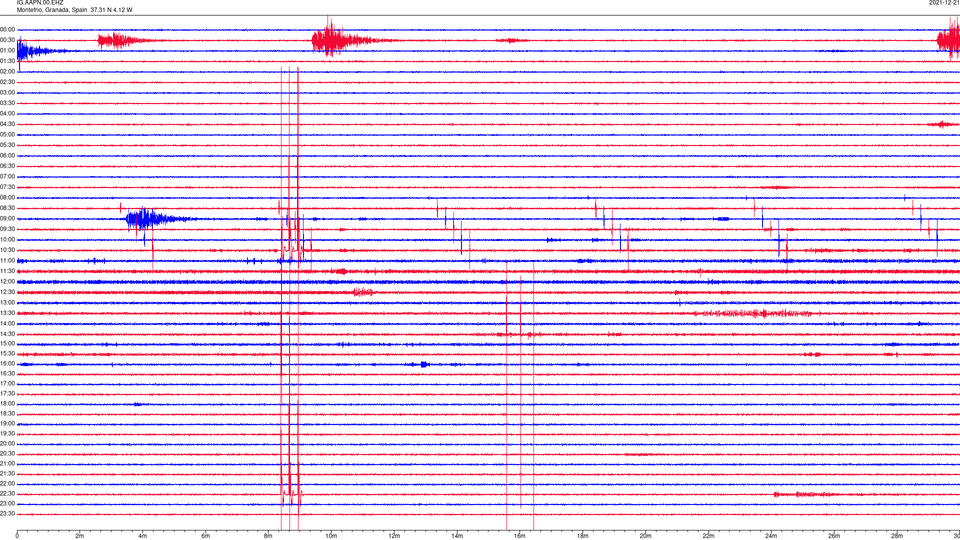Choose the 09:00 trace label
The image size is (960, 540).
(x=7, y=219)
